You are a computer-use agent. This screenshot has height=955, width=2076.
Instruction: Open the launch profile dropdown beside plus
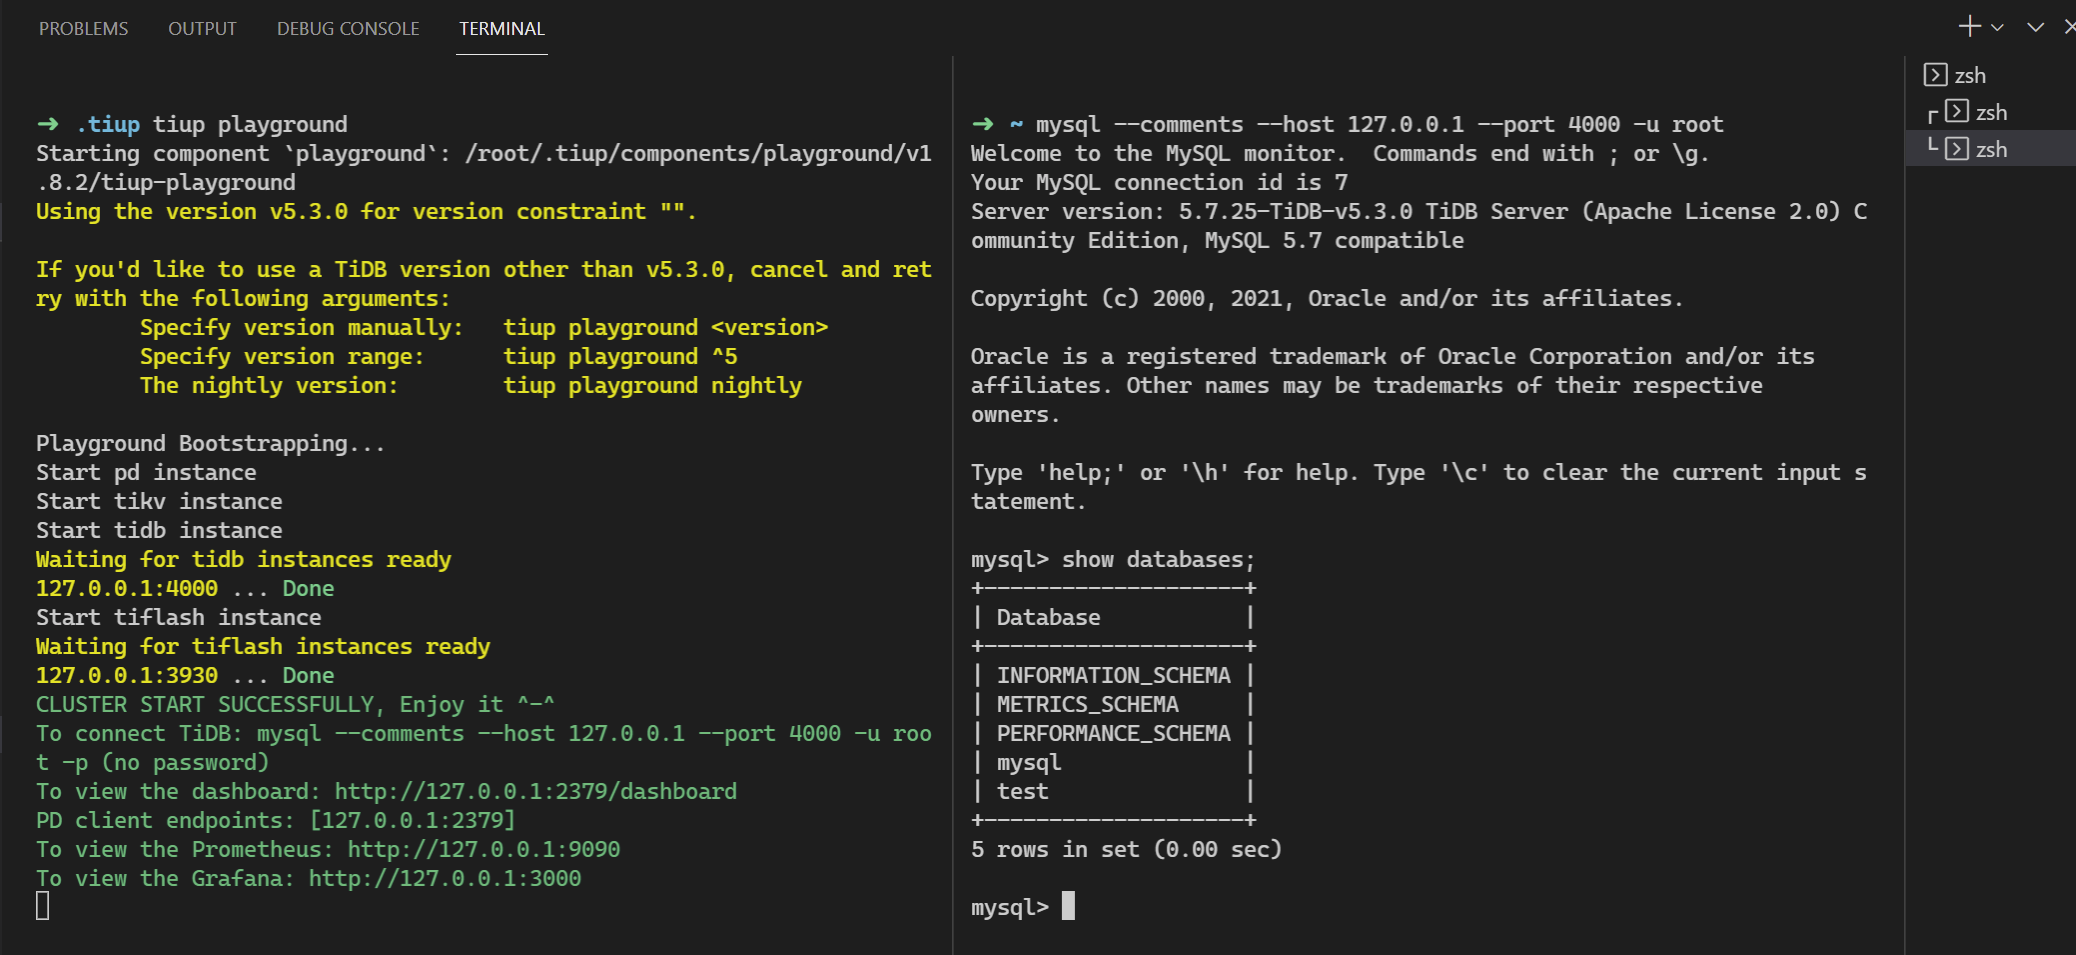(1997, 28)
